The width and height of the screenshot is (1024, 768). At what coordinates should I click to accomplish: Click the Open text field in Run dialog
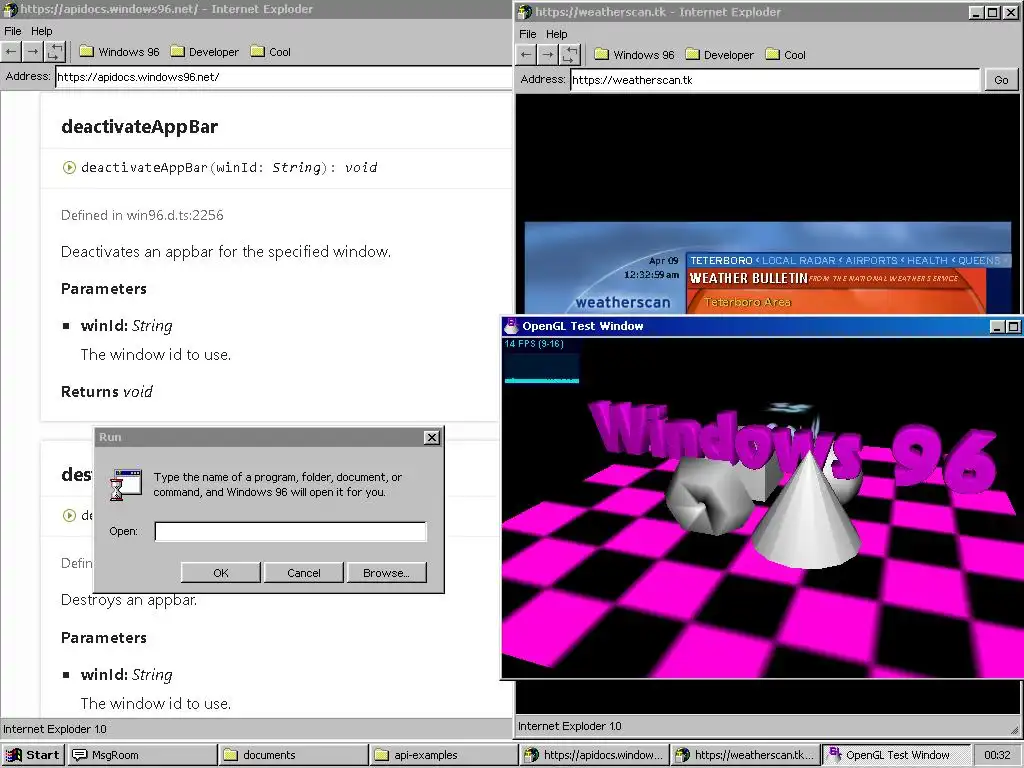point(291,531)
